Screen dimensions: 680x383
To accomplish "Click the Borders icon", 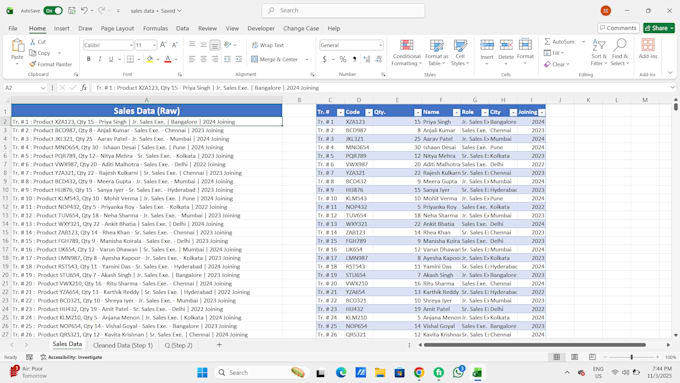I will 130,59.
